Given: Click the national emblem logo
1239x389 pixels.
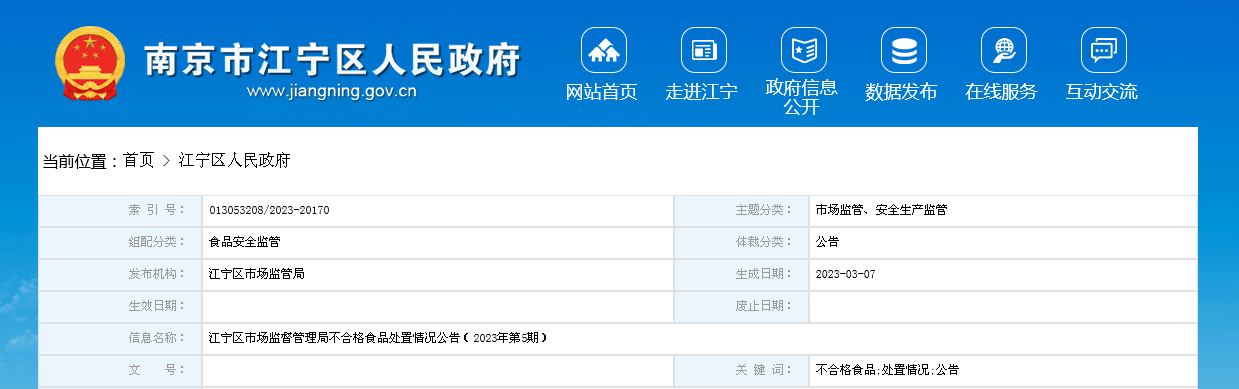Looking at the screenshot, I should click(x=90, y=63).
